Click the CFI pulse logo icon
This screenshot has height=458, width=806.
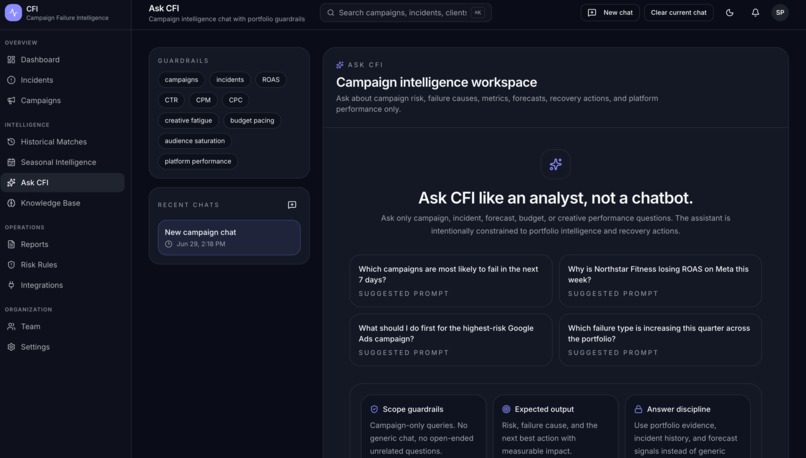[13, 12]
